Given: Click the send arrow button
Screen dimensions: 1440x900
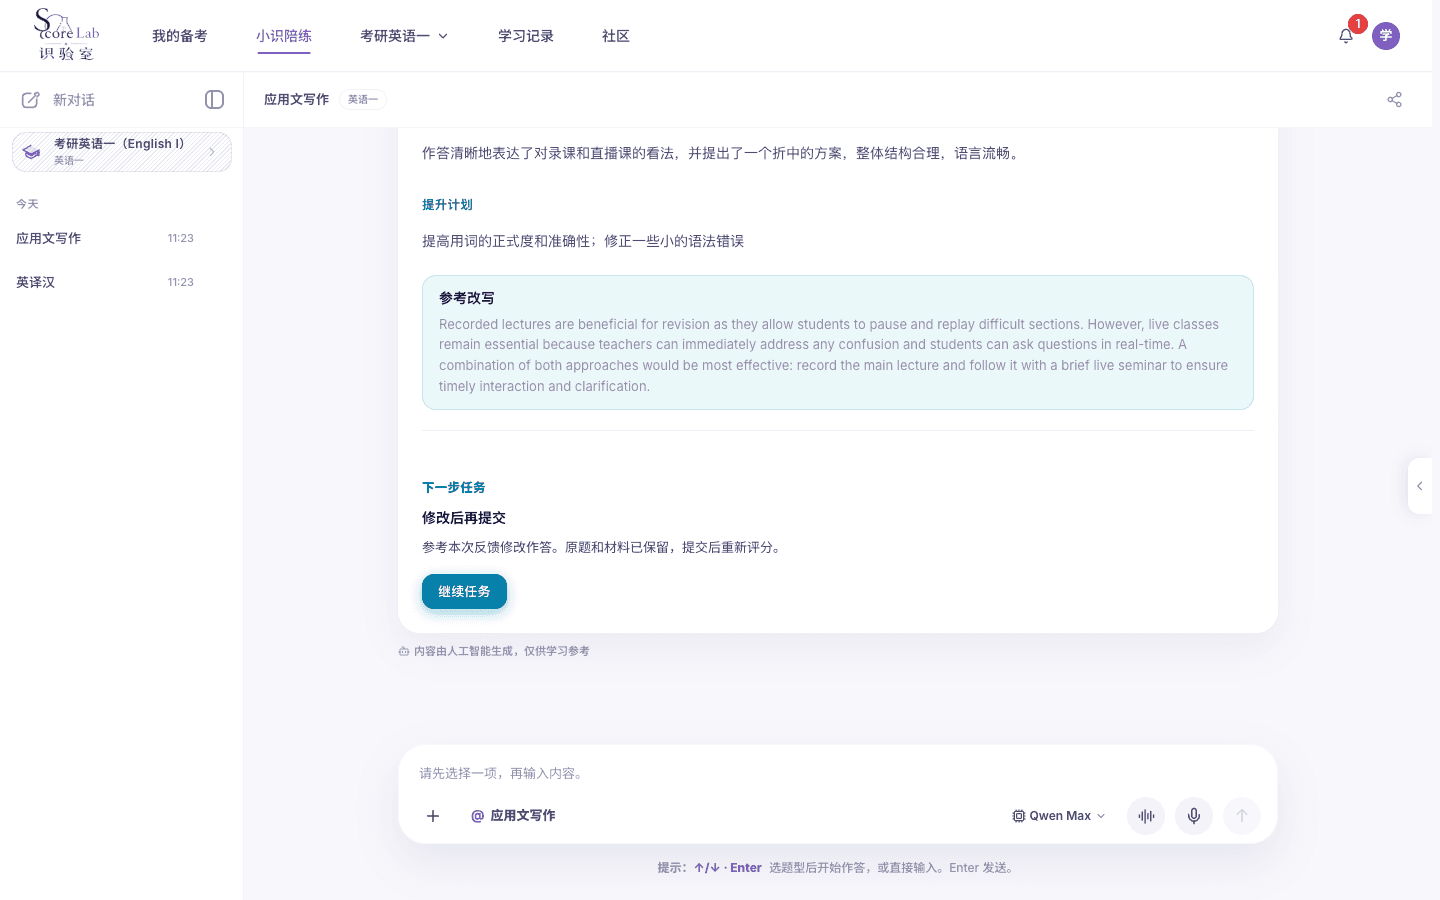Looking at the screenshot, I should tap(1242, 816).
